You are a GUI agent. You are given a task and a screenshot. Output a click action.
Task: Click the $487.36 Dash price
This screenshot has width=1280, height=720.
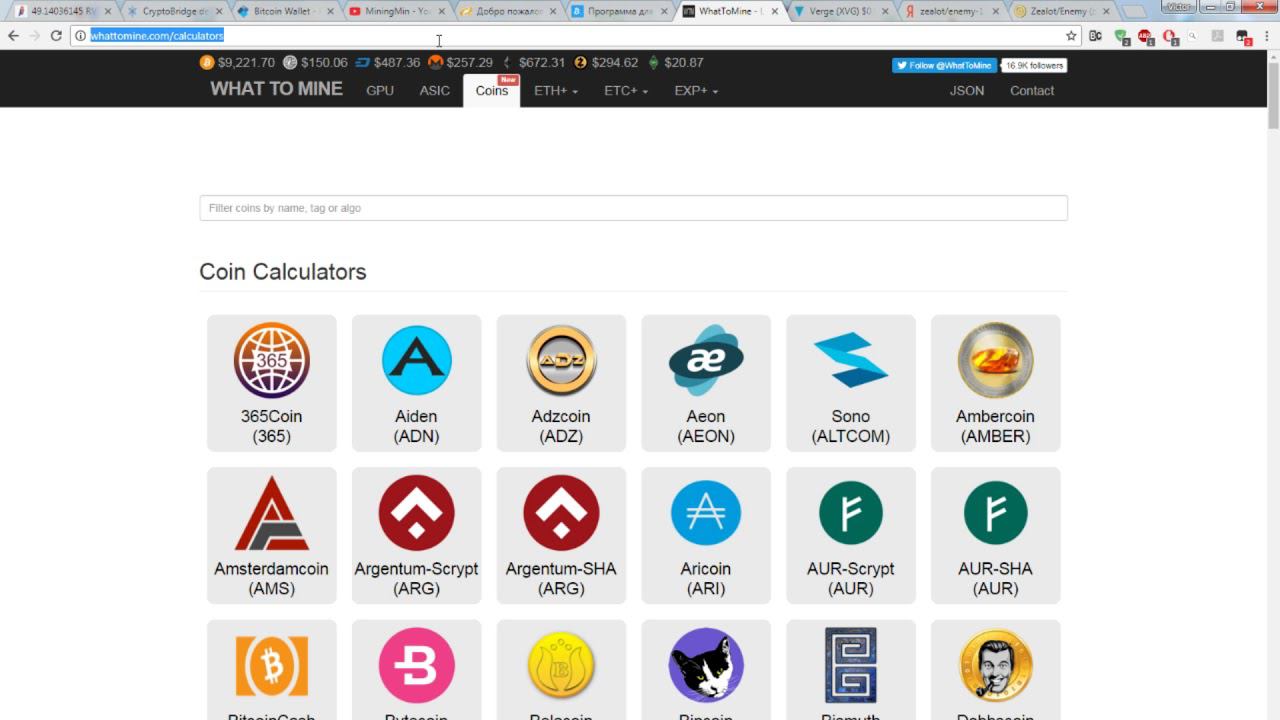pos(397,62)
